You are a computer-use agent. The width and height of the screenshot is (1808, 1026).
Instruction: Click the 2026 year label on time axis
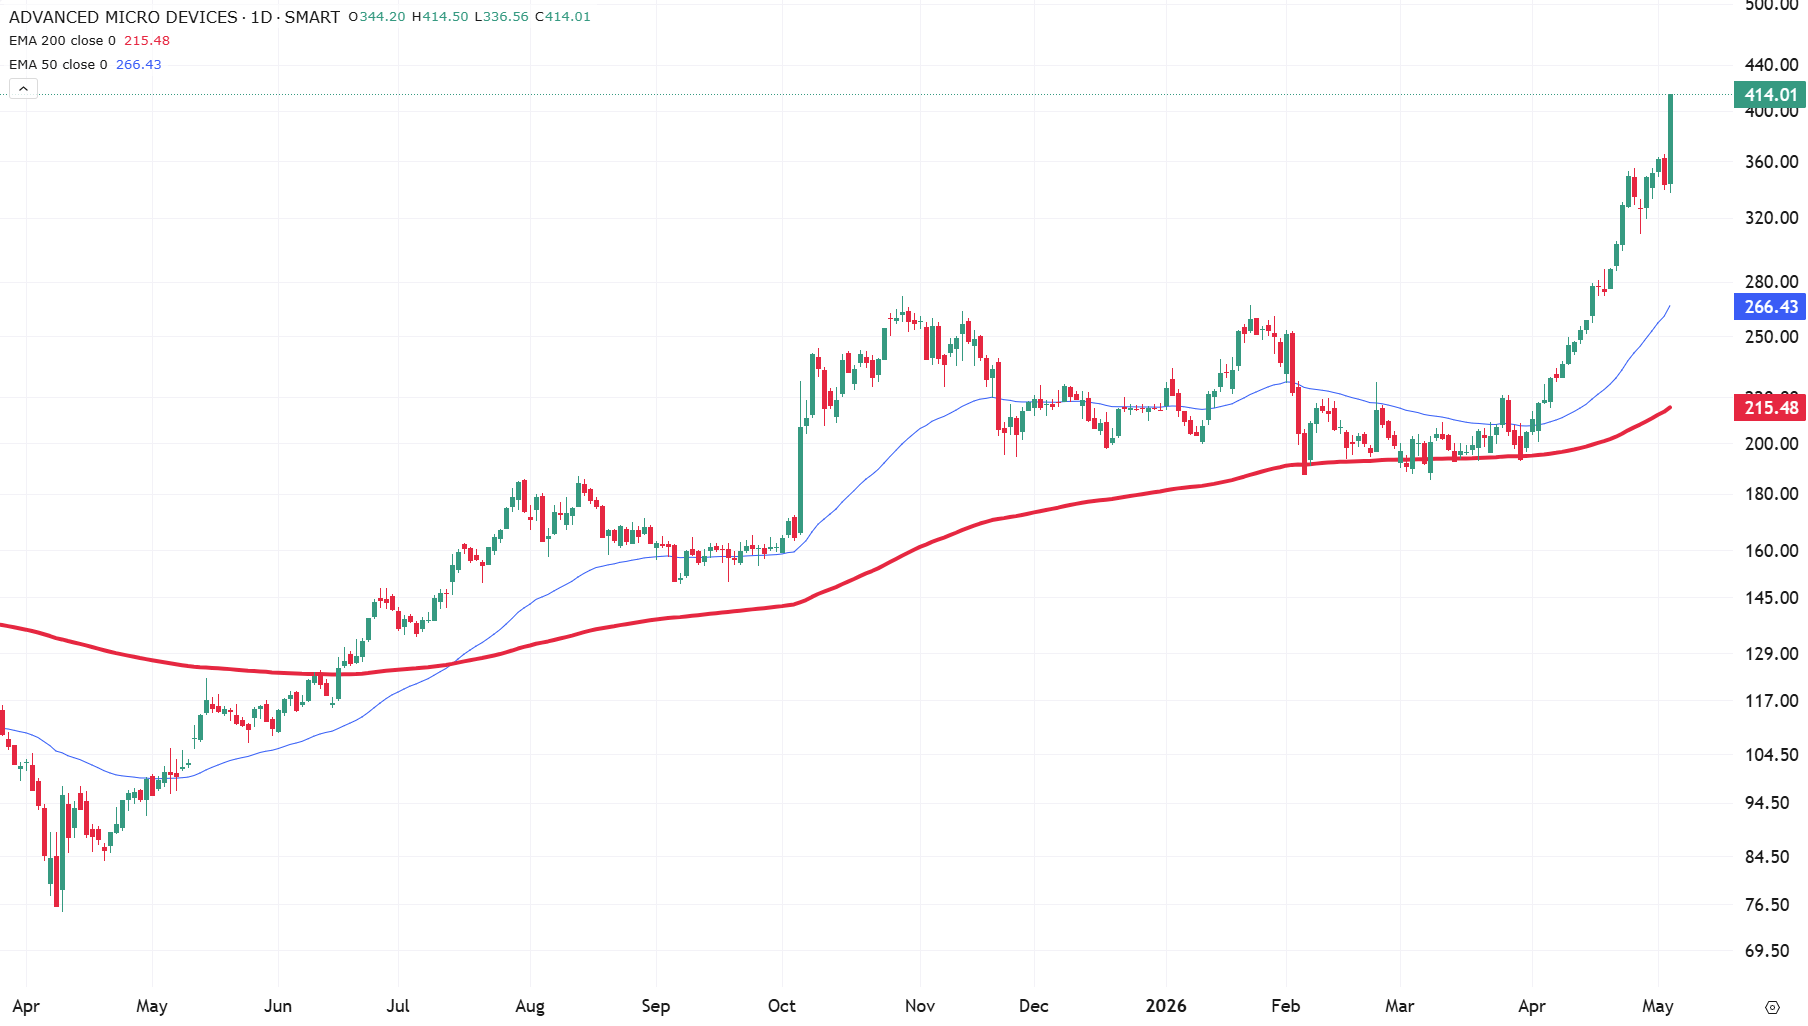coord(1166,1006)
